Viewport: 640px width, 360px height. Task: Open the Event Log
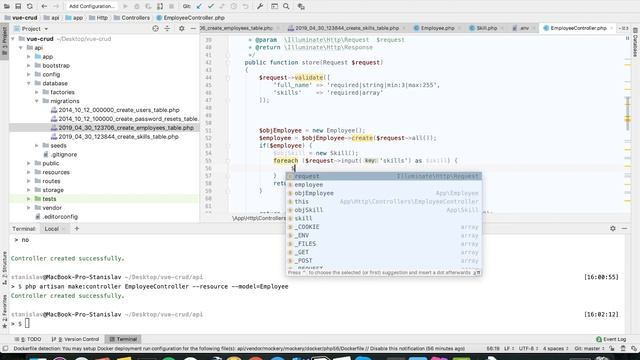[x=611, y=339]
